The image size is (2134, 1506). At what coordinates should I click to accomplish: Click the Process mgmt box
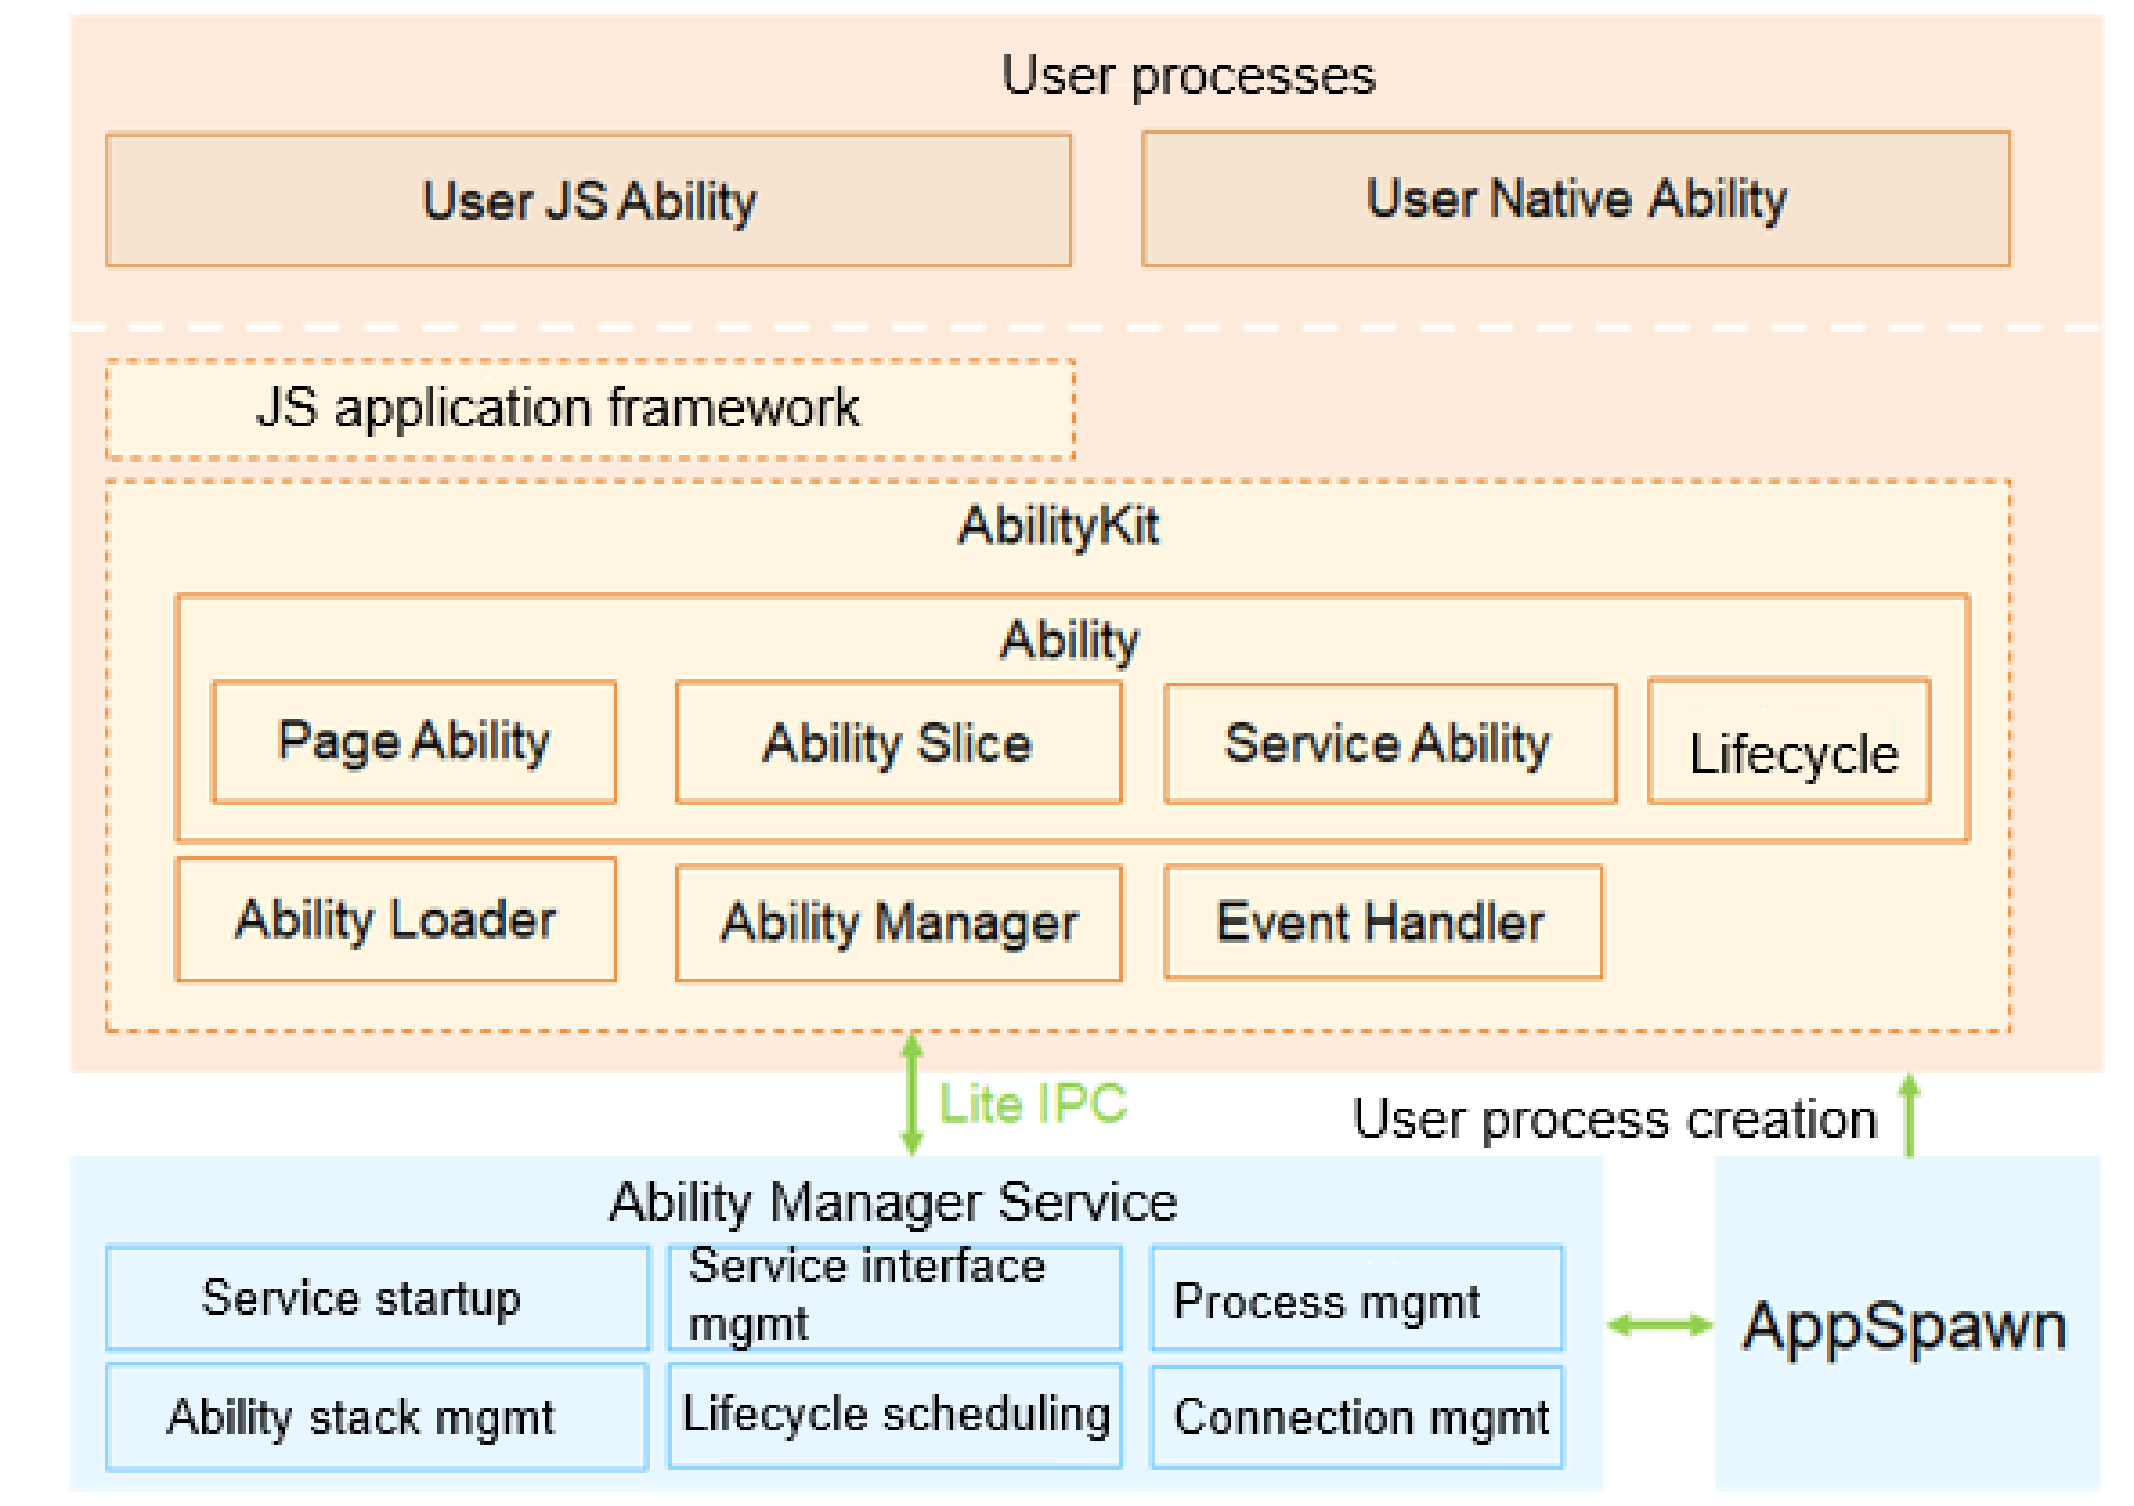coord(1356,1298)
